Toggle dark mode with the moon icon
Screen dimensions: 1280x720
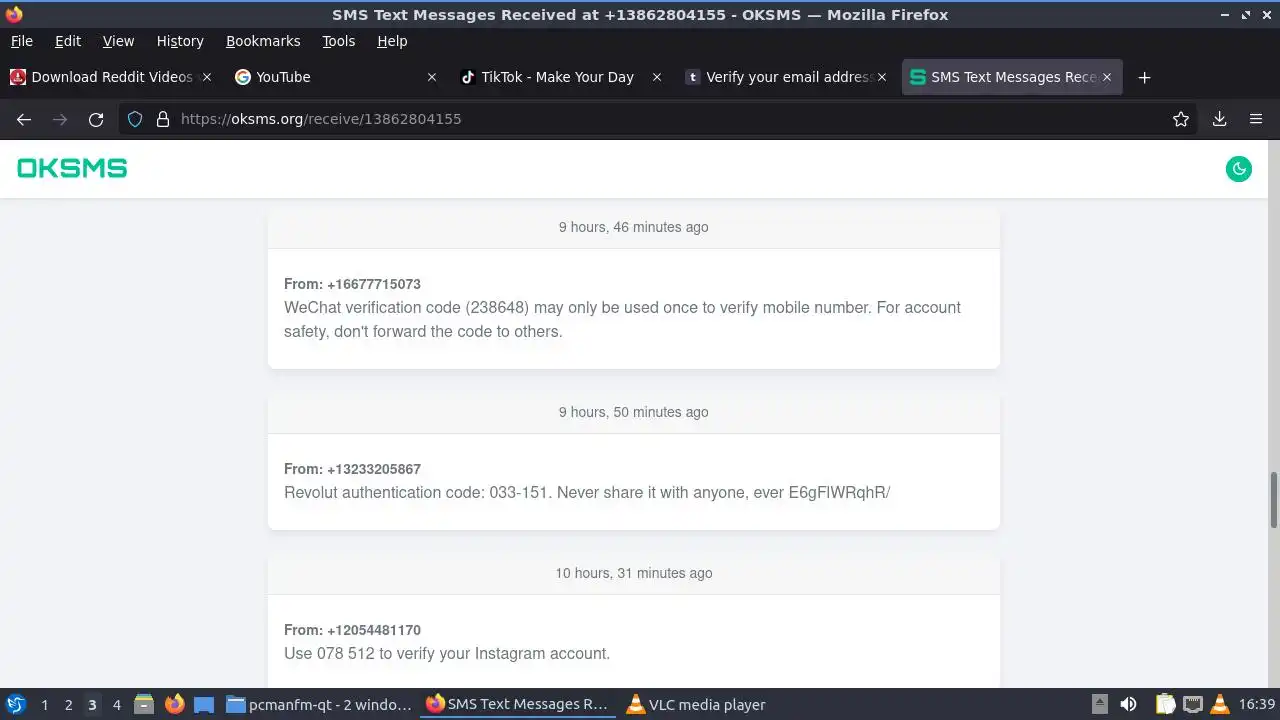[x=1239, y=169]
